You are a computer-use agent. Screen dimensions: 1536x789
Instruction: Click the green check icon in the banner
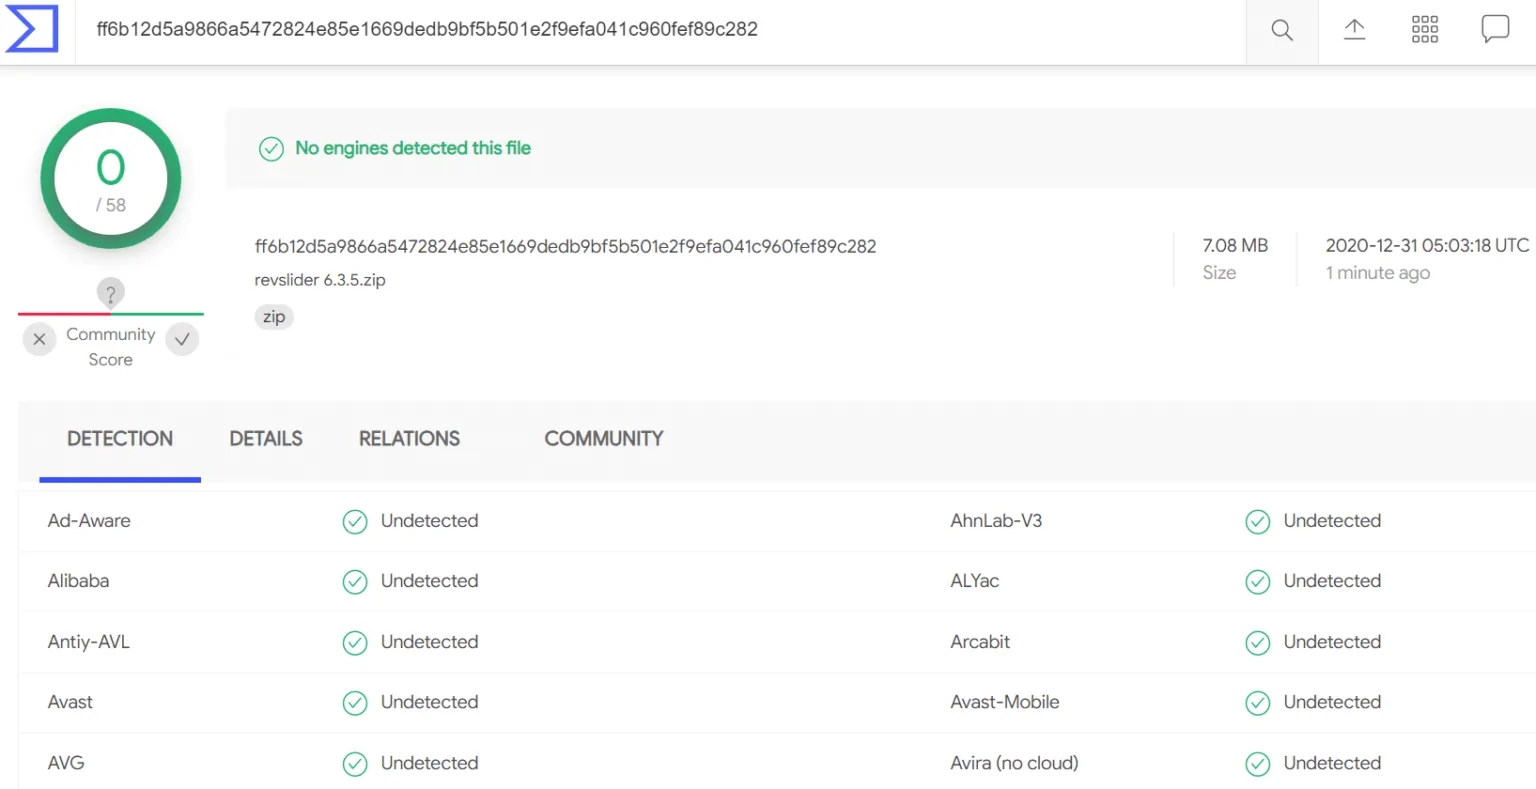click(271, 149)
